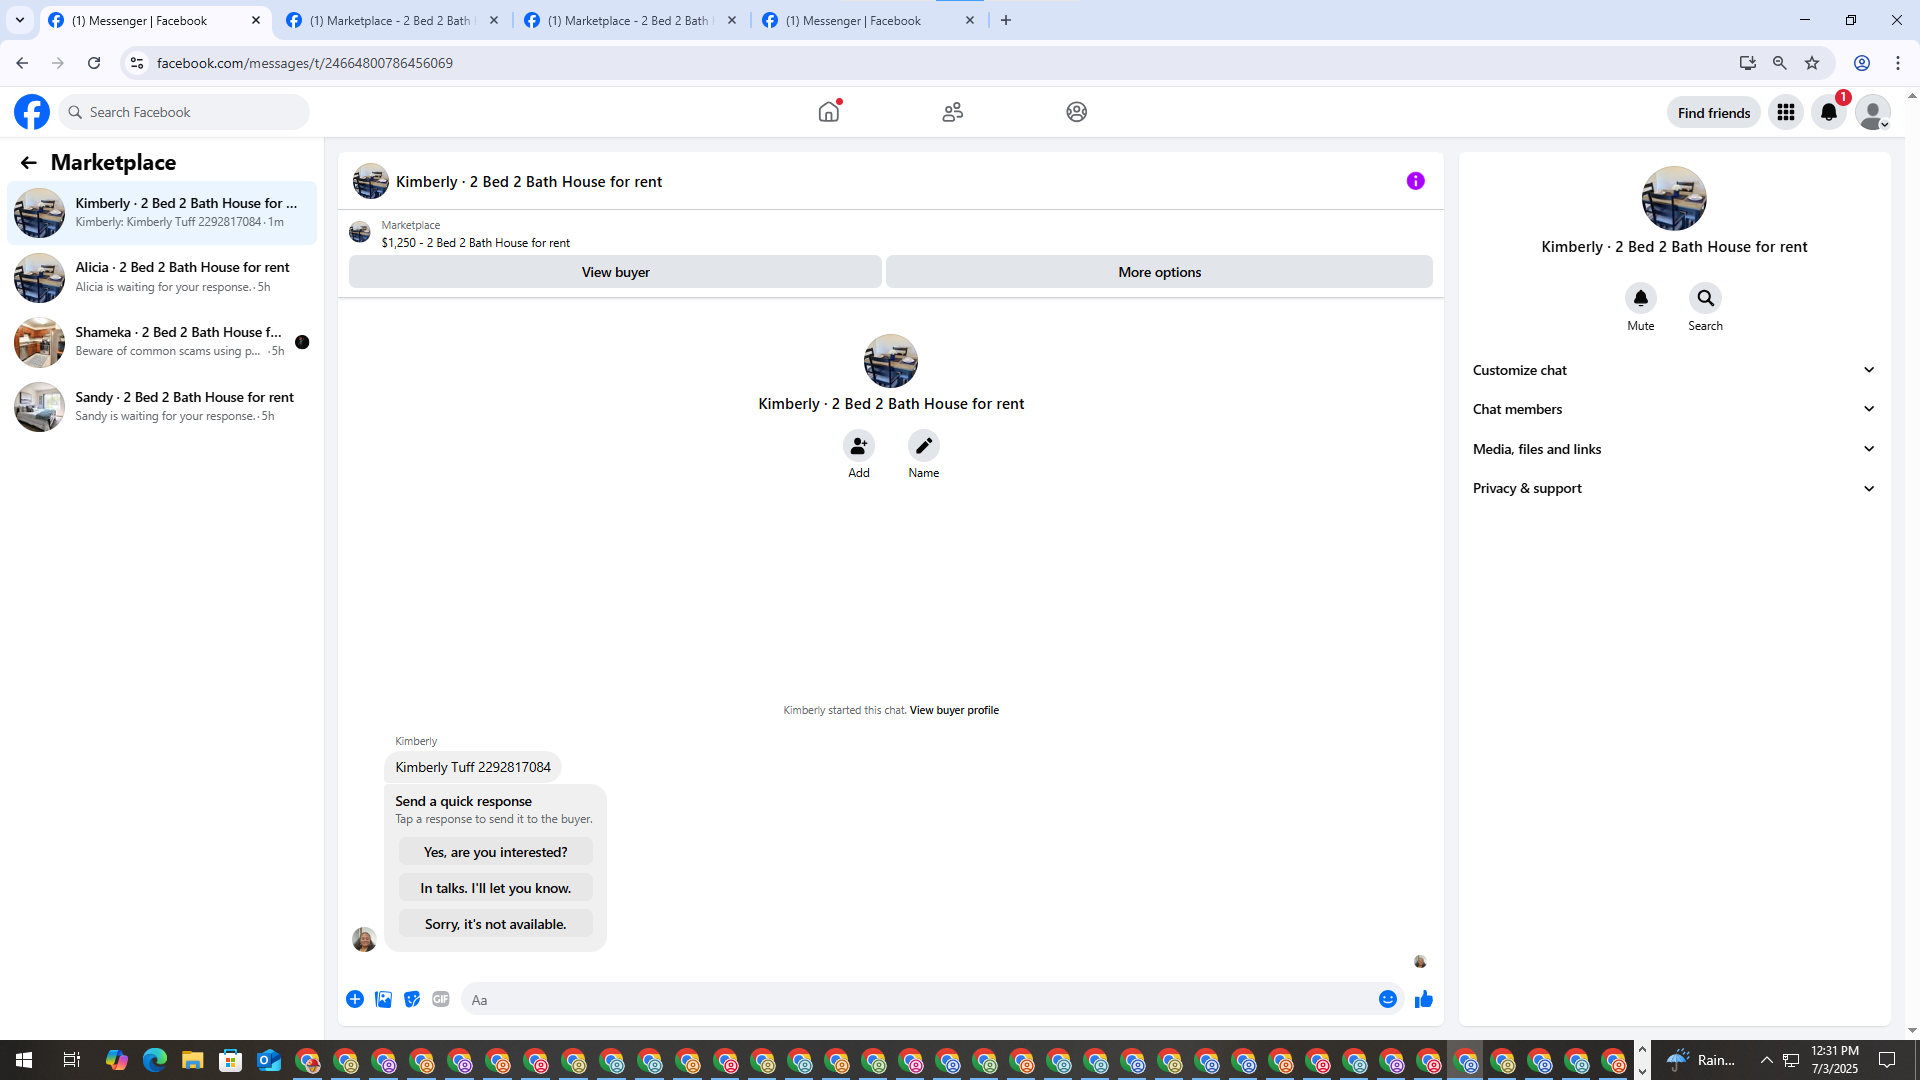Click the notifications bell in header
Viewport: 1920px width, 1080px height.
pyautogui.click(x=1828, y=112)
